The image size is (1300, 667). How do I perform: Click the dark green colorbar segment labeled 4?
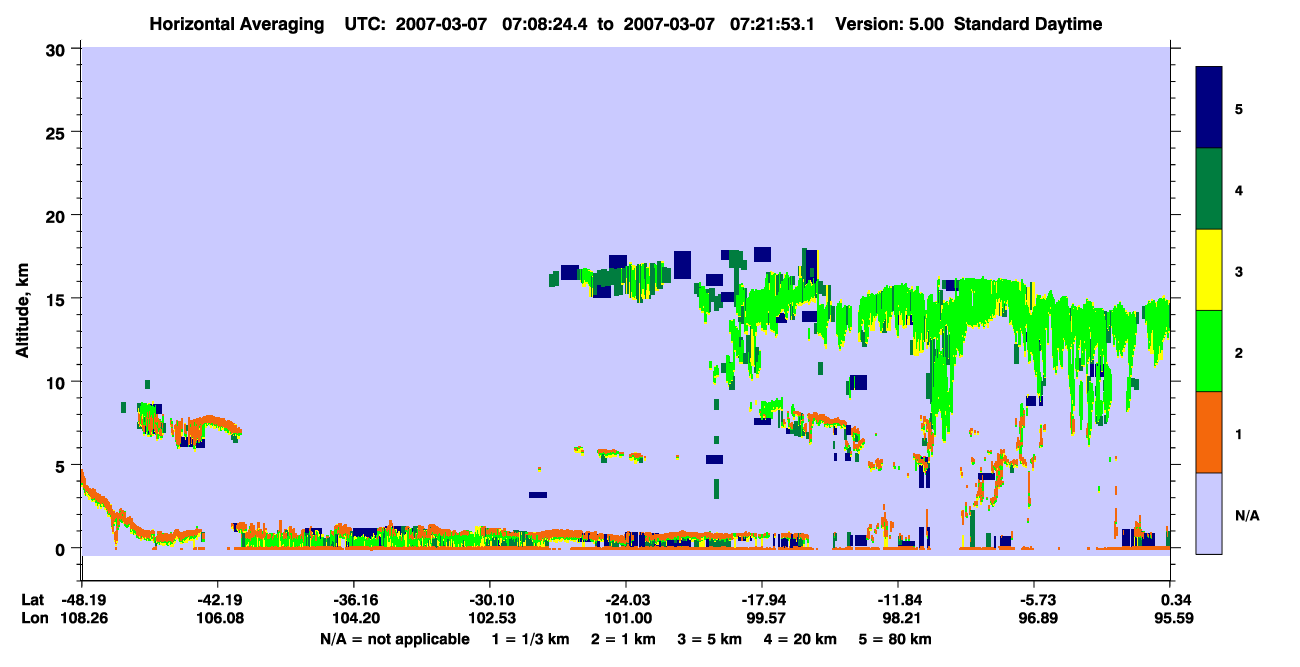[x=1209, y=189]
